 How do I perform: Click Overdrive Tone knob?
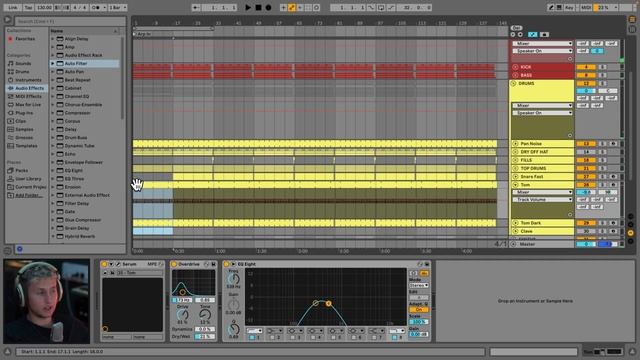point(205,314)
